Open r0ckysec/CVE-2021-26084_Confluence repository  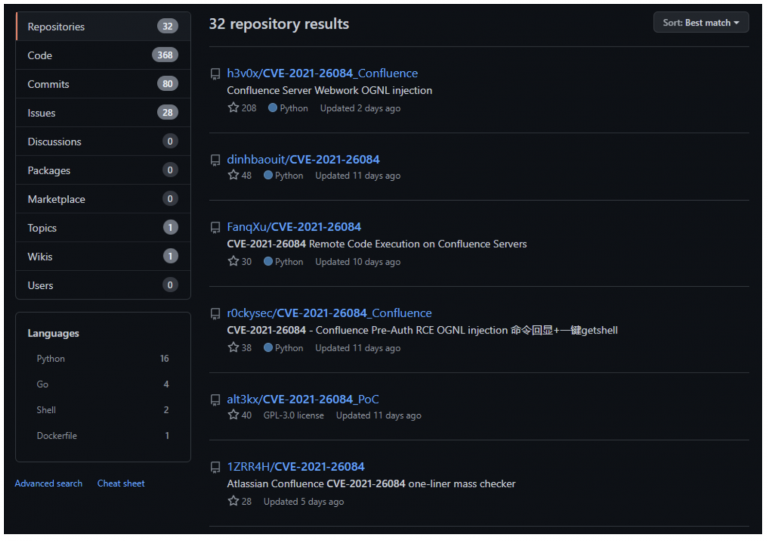pyautogui.click(x=329, y=313)
